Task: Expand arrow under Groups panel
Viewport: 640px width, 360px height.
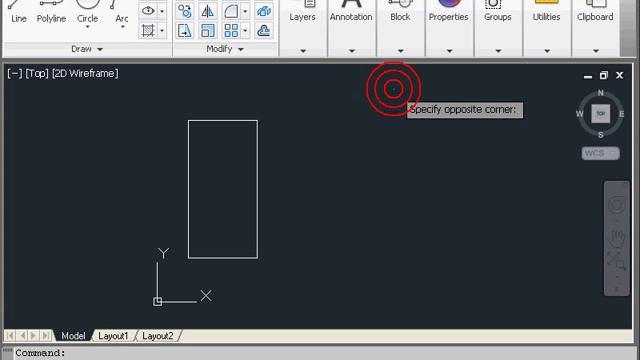Action: pyautogui.click(x=498, y=51)
